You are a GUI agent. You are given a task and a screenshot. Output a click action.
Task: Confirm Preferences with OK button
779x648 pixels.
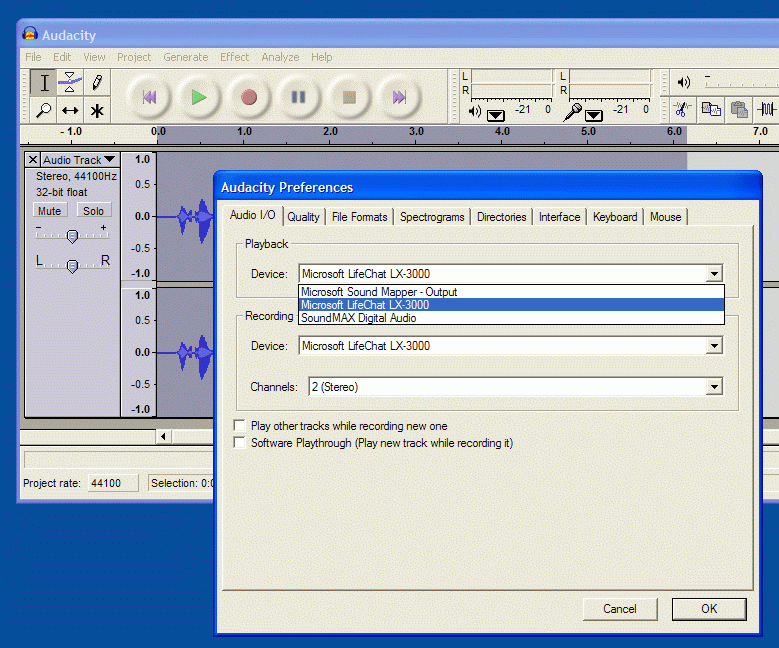709,609
